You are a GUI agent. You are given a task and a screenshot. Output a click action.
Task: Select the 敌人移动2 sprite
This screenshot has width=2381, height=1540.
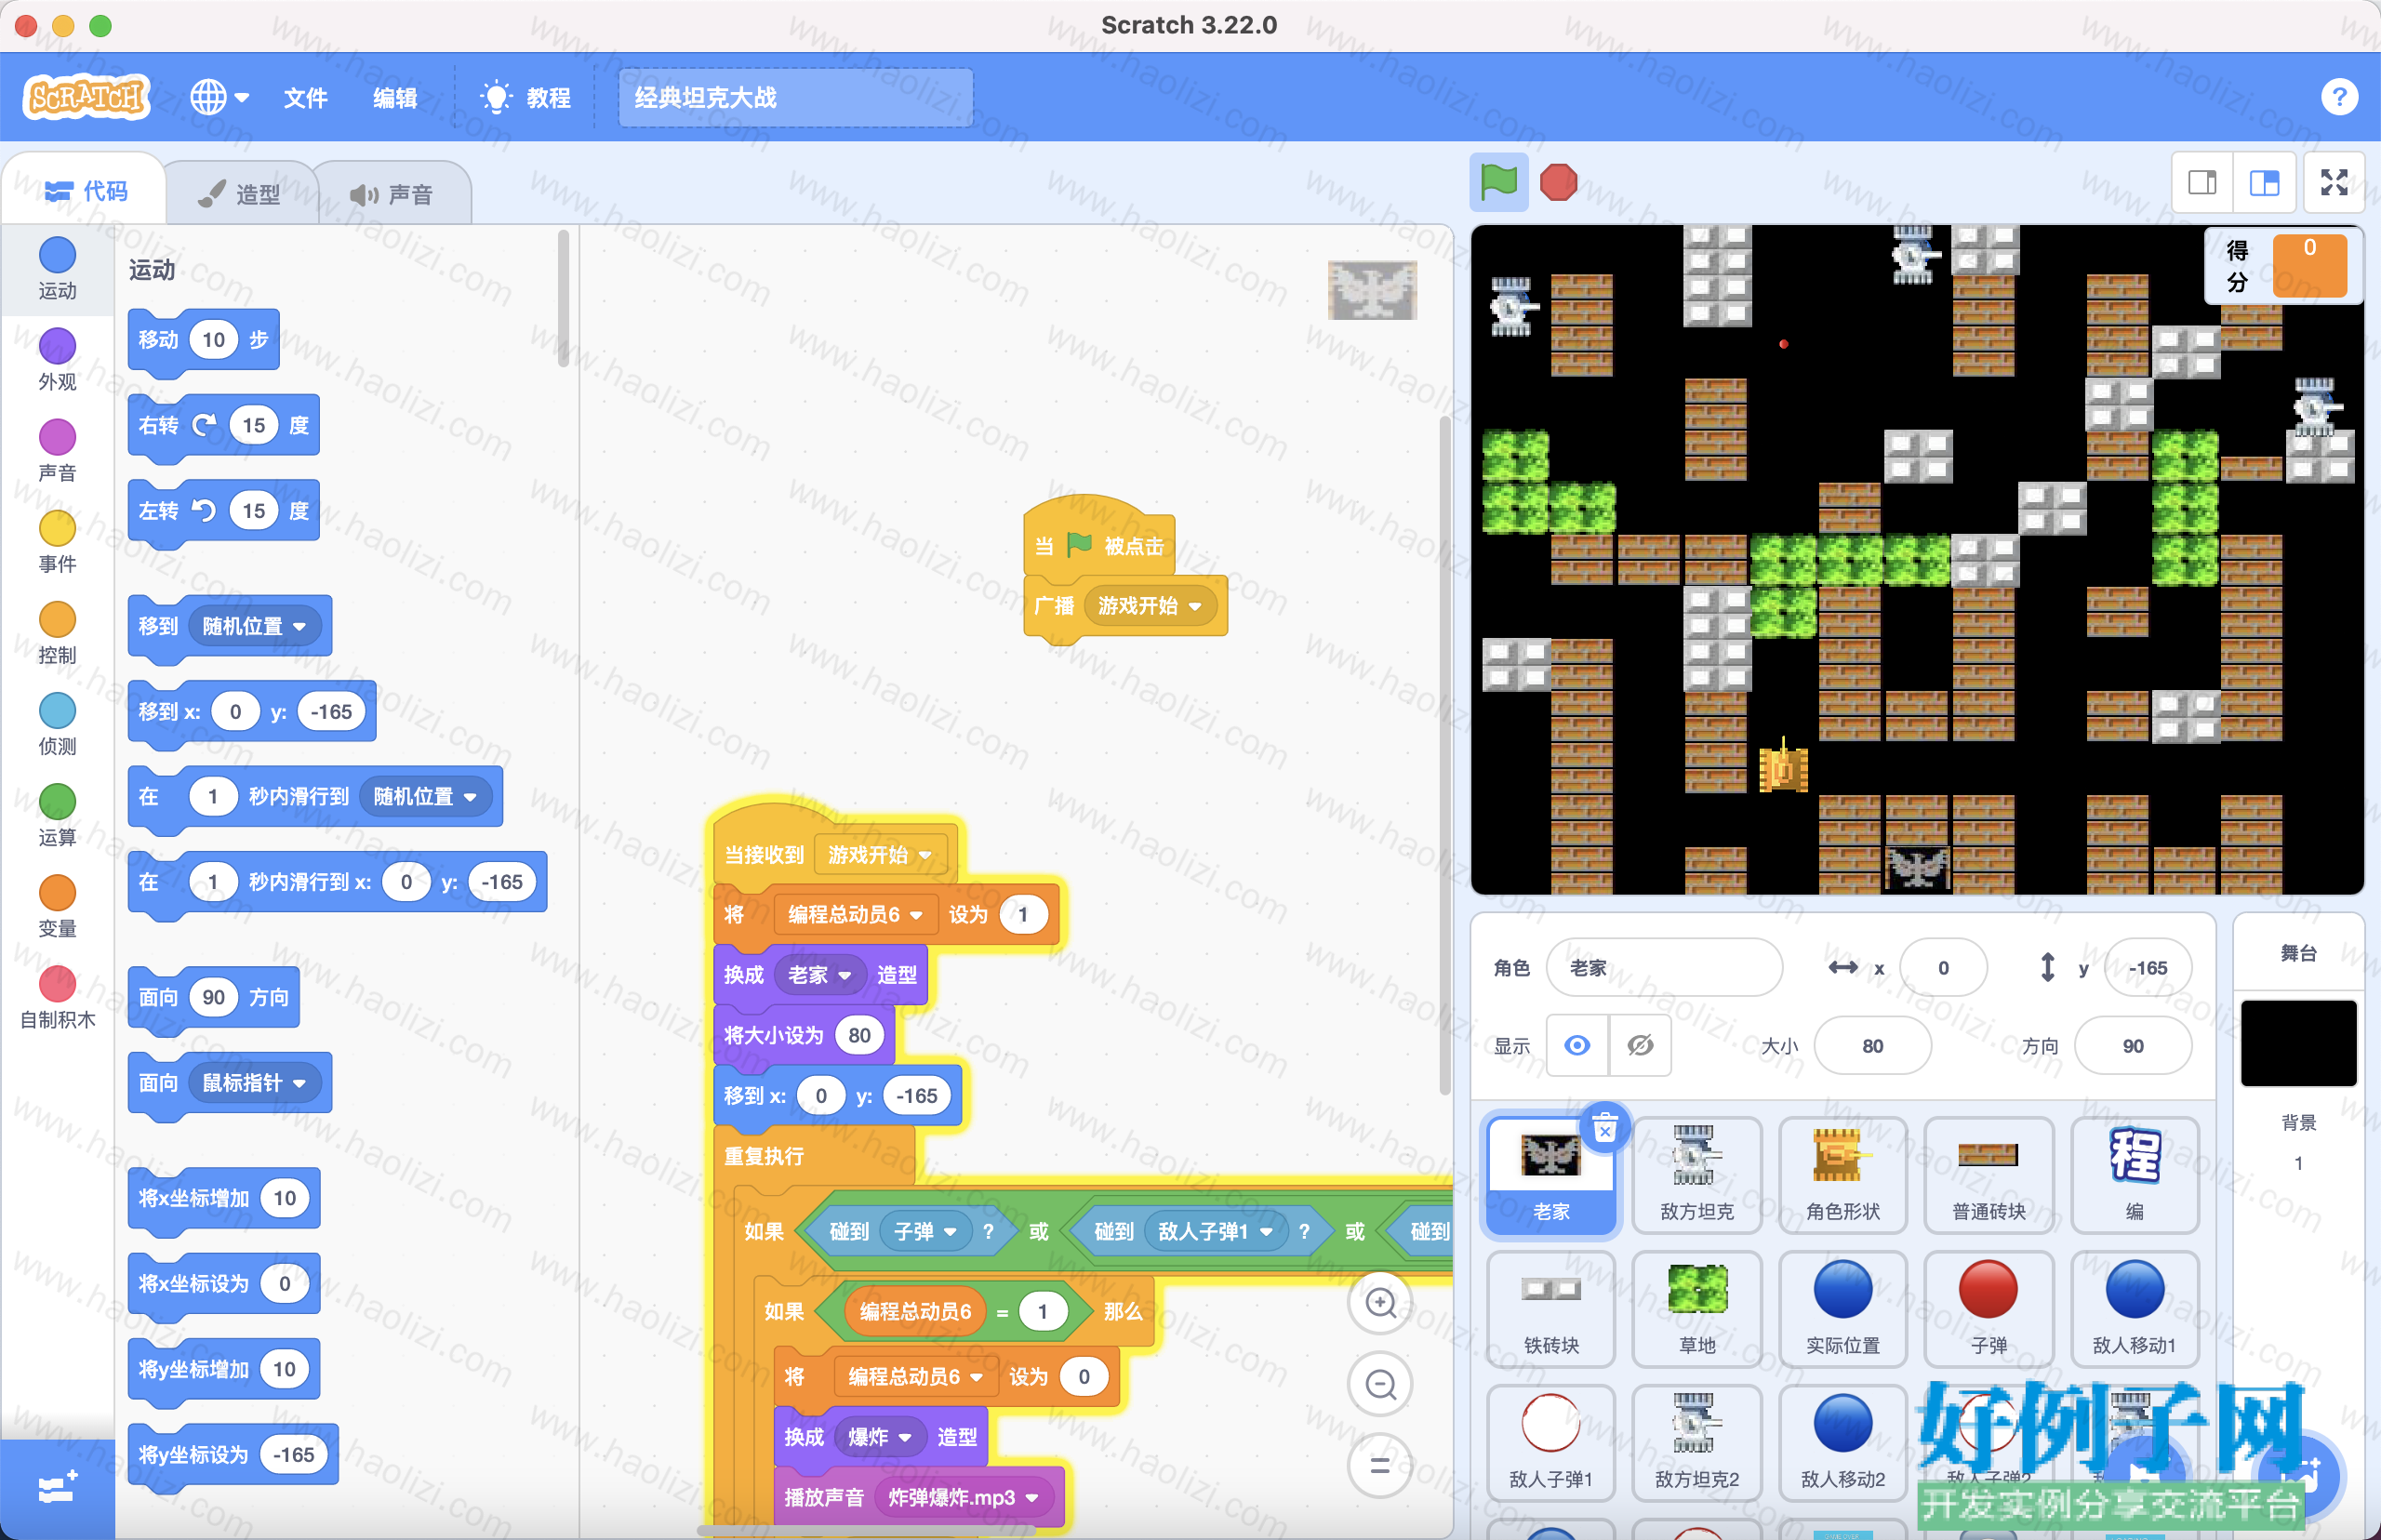tap(1842, 1442)
